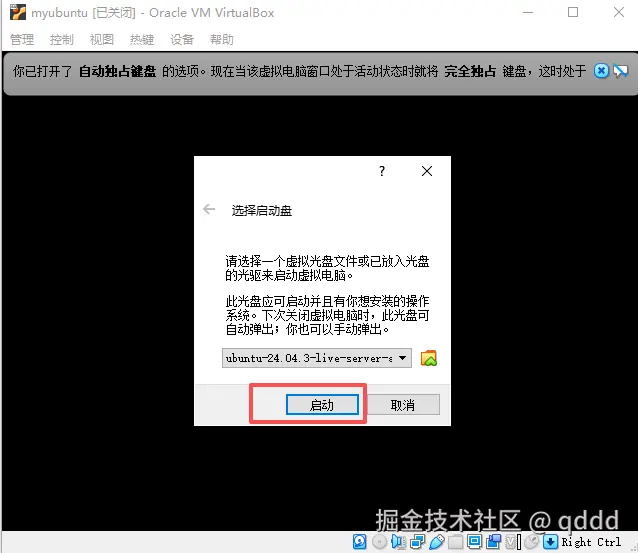
Task: Click the Right Ctrl host key label
Action: pos(591,542)
